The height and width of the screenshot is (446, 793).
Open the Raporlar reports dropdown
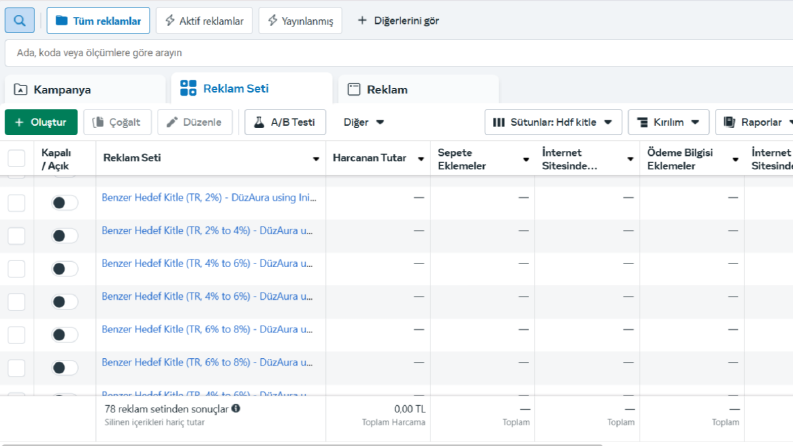pyautogui.click(x=754, y=122)
